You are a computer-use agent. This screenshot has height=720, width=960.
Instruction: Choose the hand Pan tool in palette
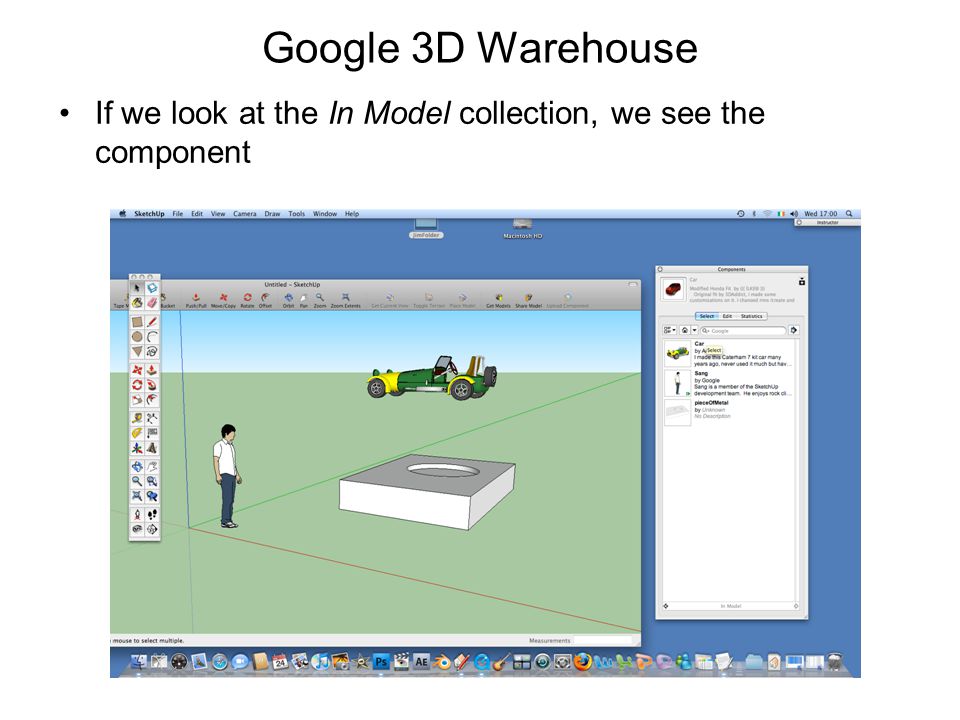pos(152,467)
